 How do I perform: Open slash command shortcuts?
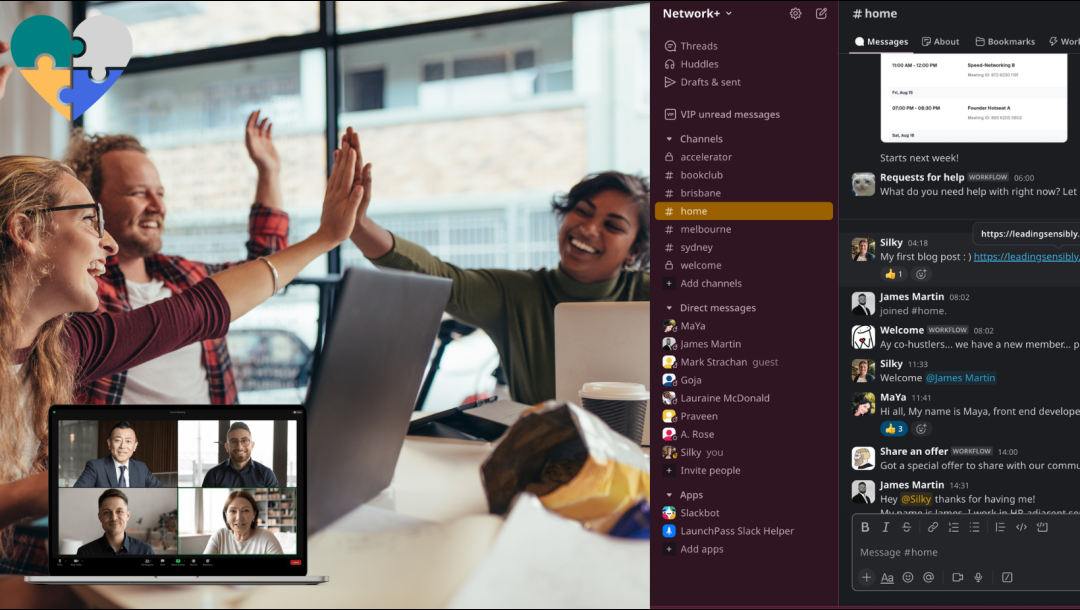[1007, 578]
